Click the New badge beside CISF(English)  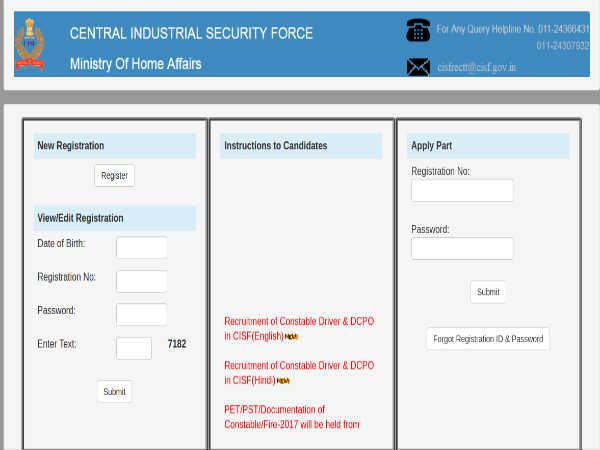click(291, 337)
